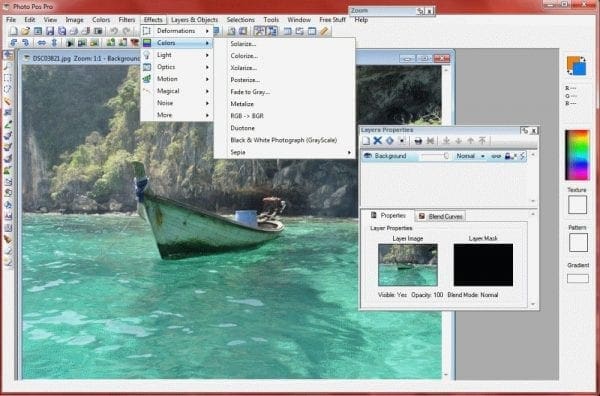Open the Free Stuff menu
The height and width of the screenshot is (396, 600).
point(332,20)
